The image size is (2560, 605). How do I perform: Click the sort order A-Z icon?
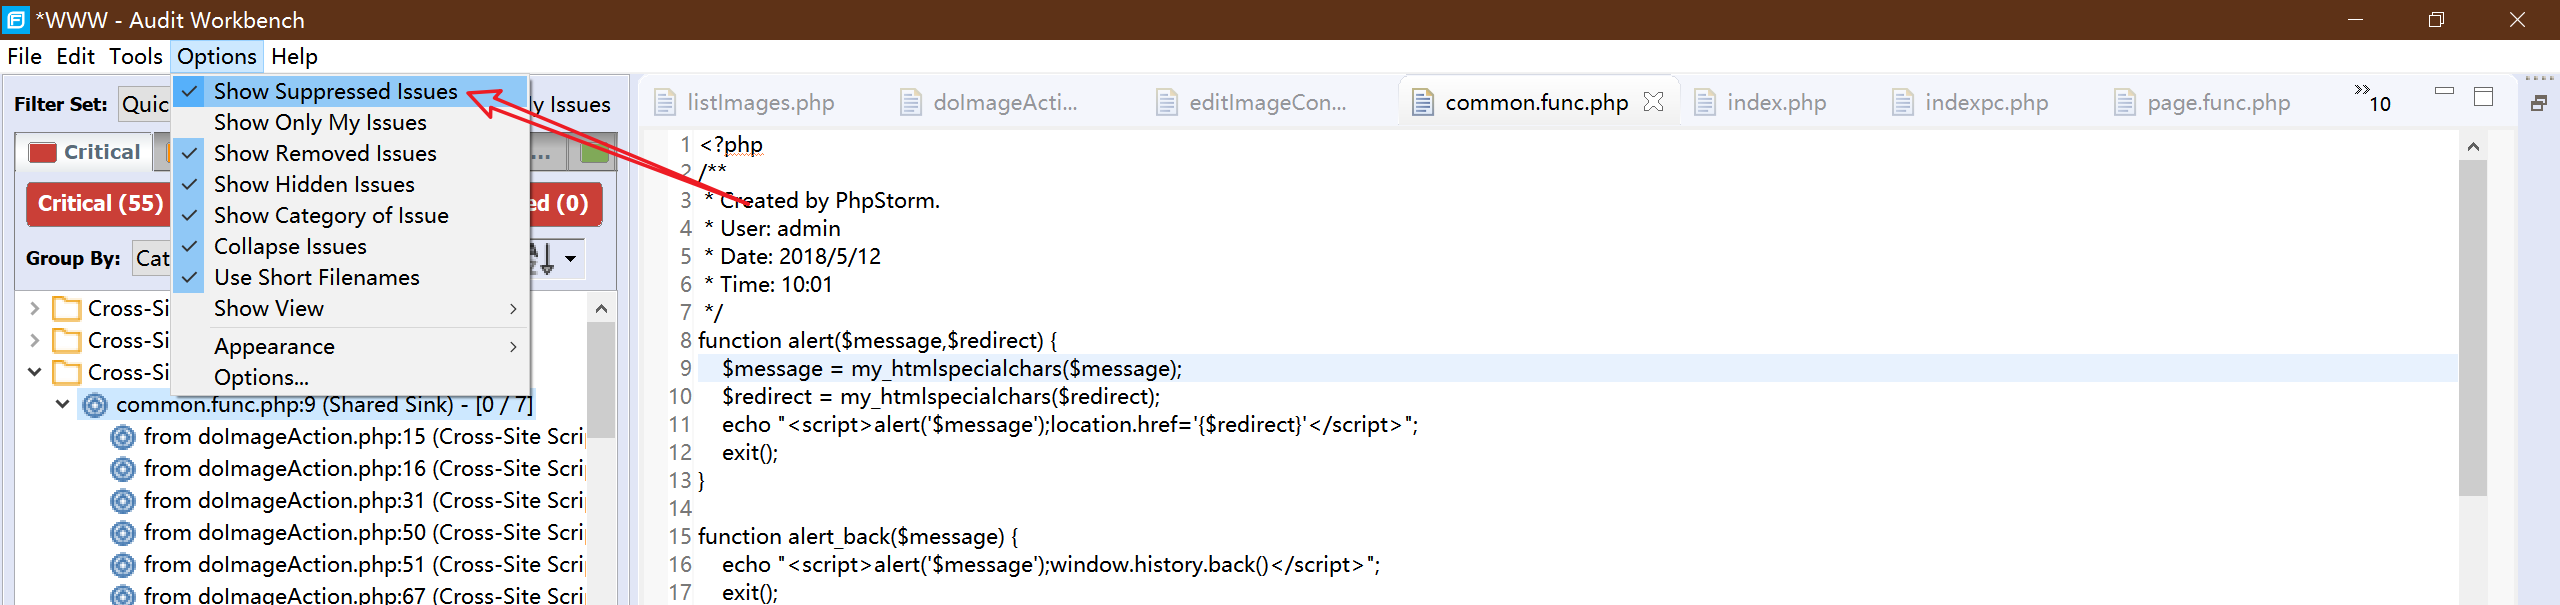point(543,258)
